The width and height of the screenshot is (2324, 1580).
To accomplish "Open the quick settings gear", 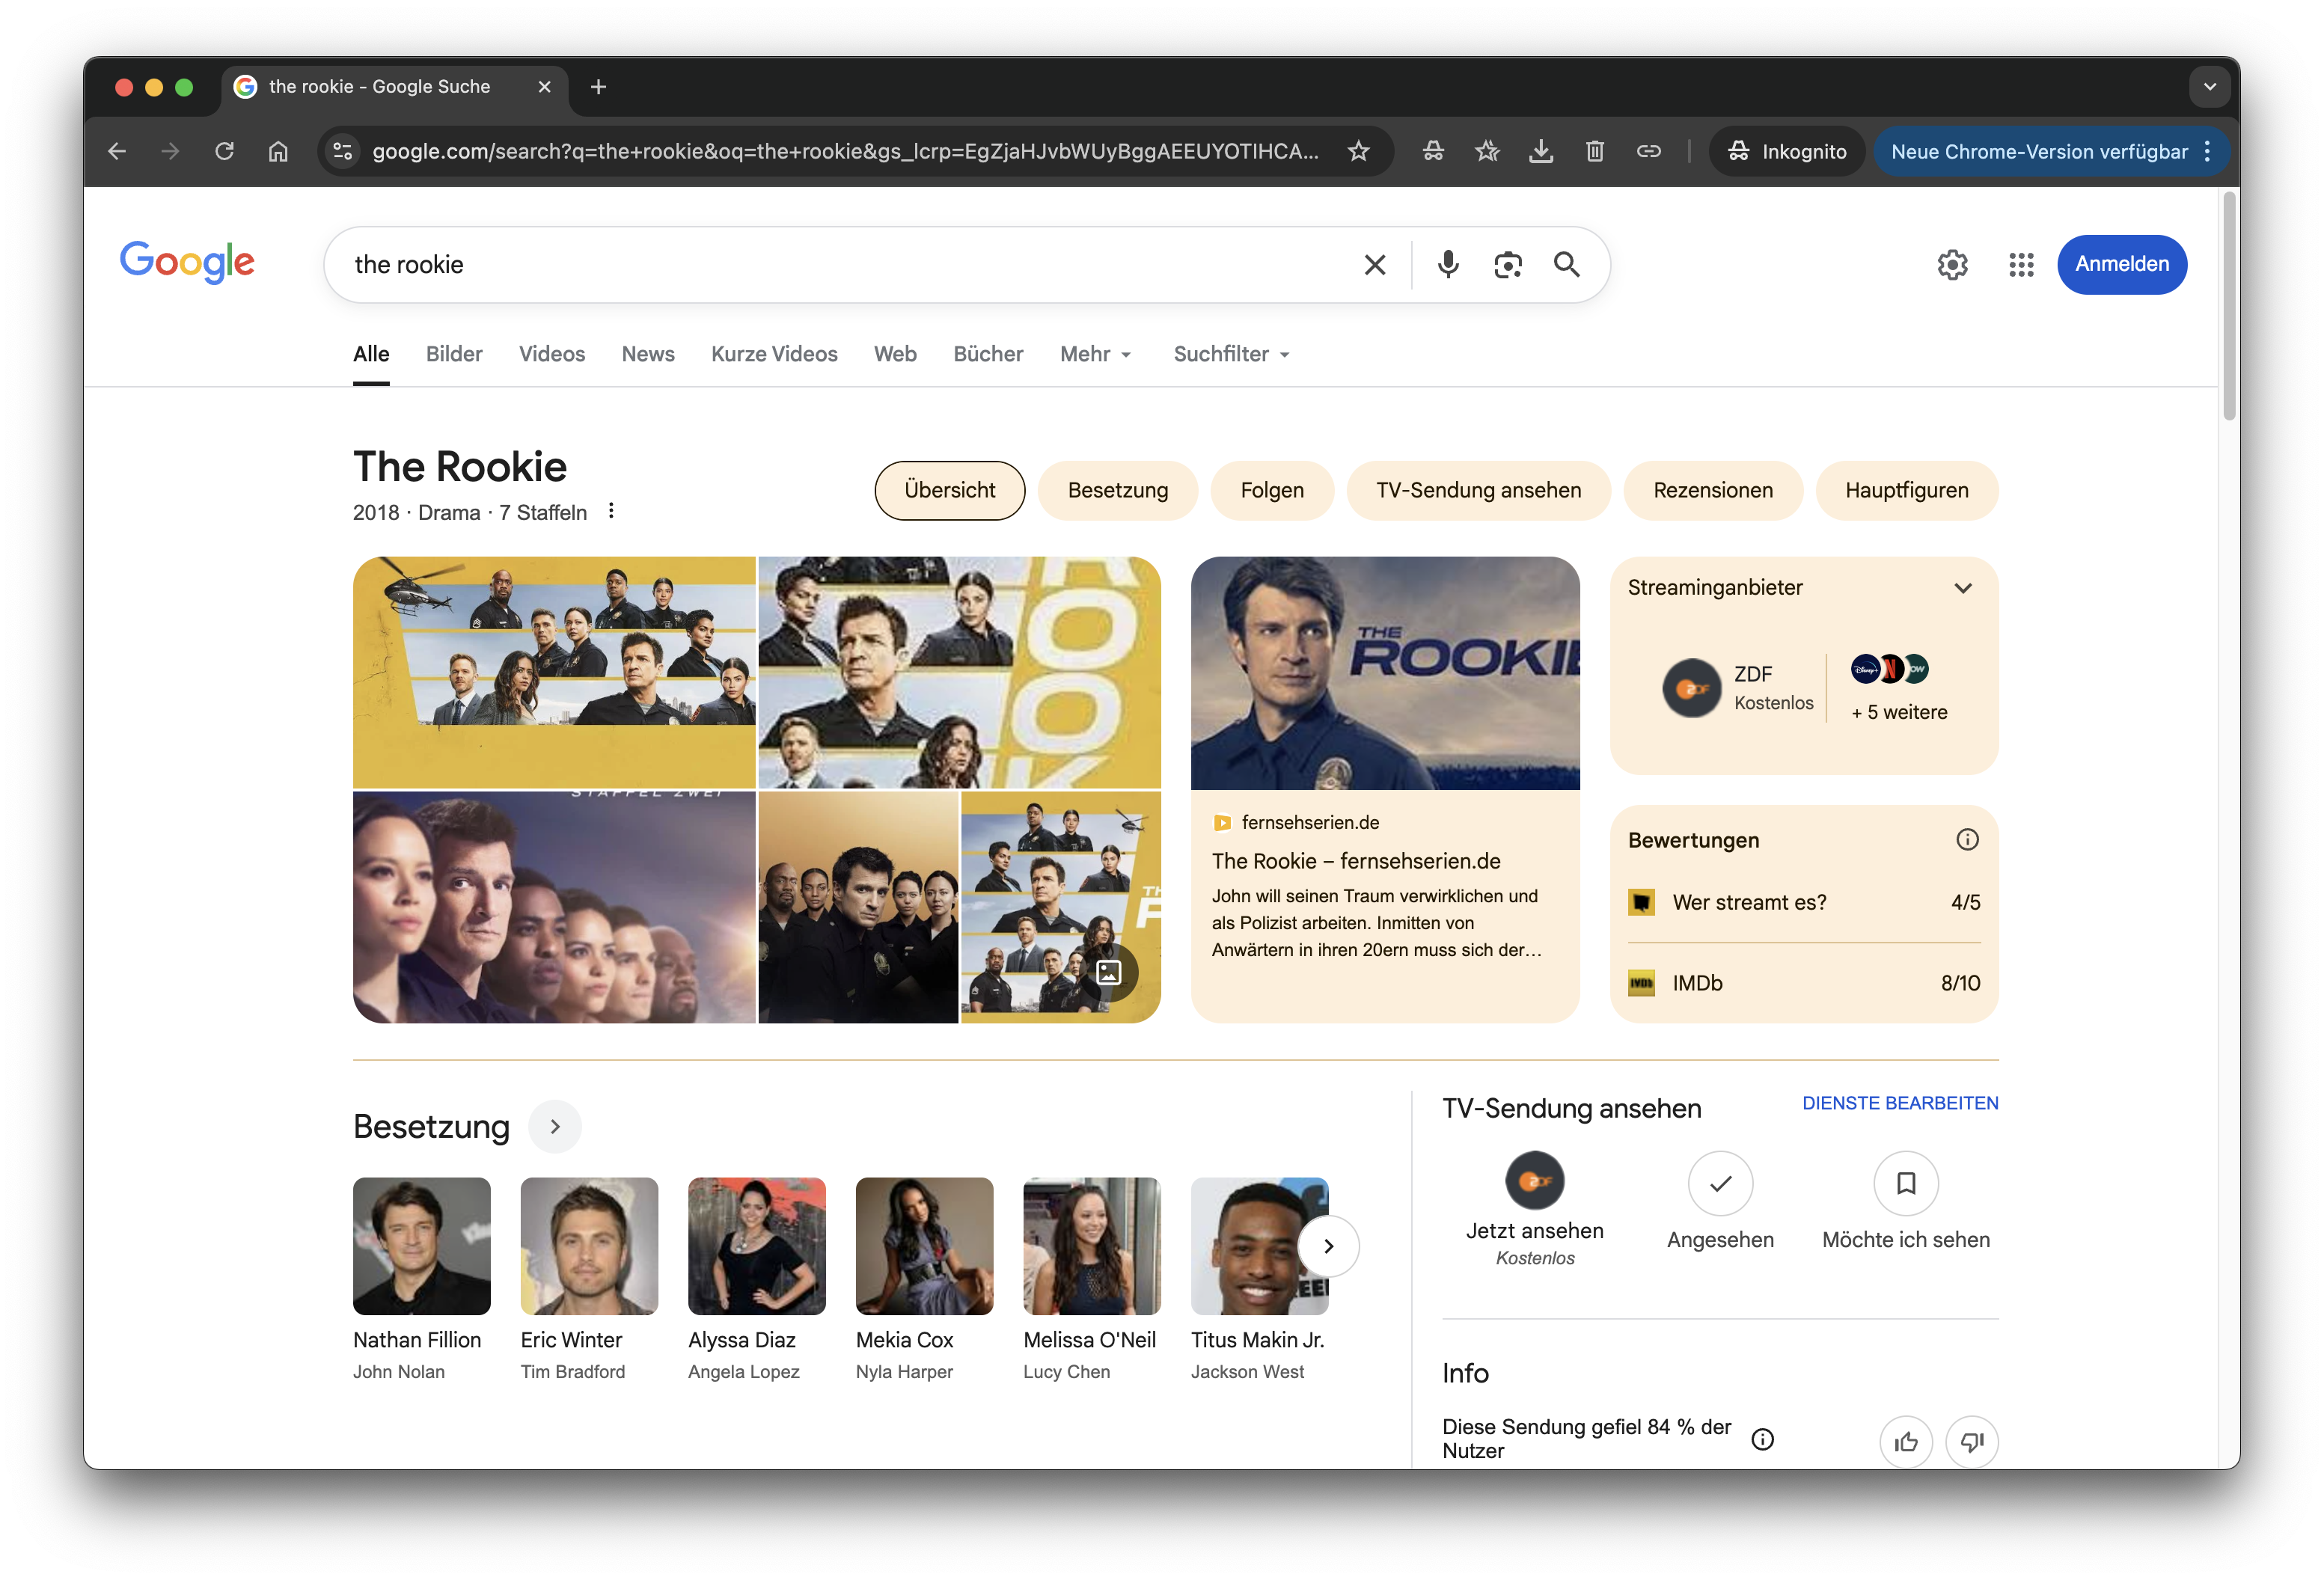I will click(x=1953, y=264).
